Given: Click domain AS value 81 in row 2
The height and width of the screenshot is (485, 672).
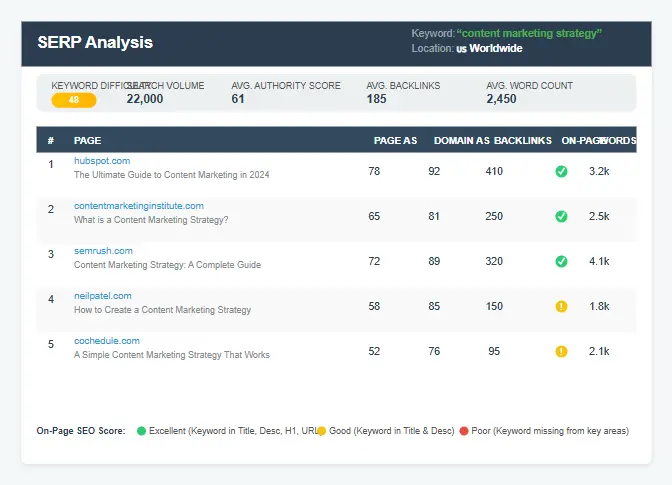Looking at the screenshot, I should click(434, 216).
